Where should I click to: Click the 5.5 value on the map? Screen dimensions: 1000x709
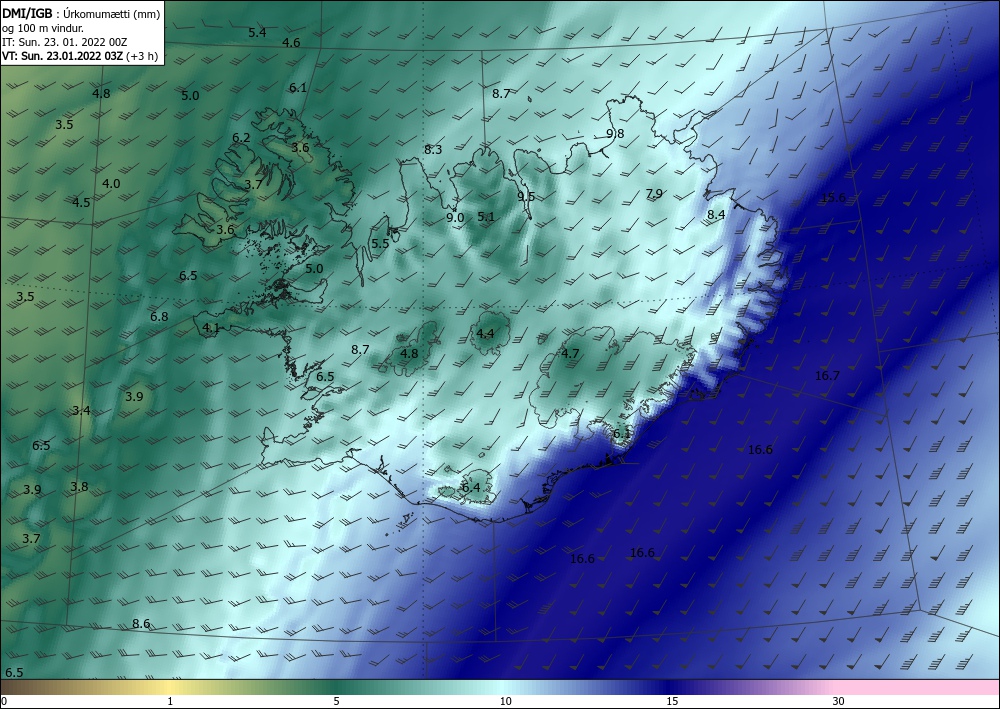(380, 244)
